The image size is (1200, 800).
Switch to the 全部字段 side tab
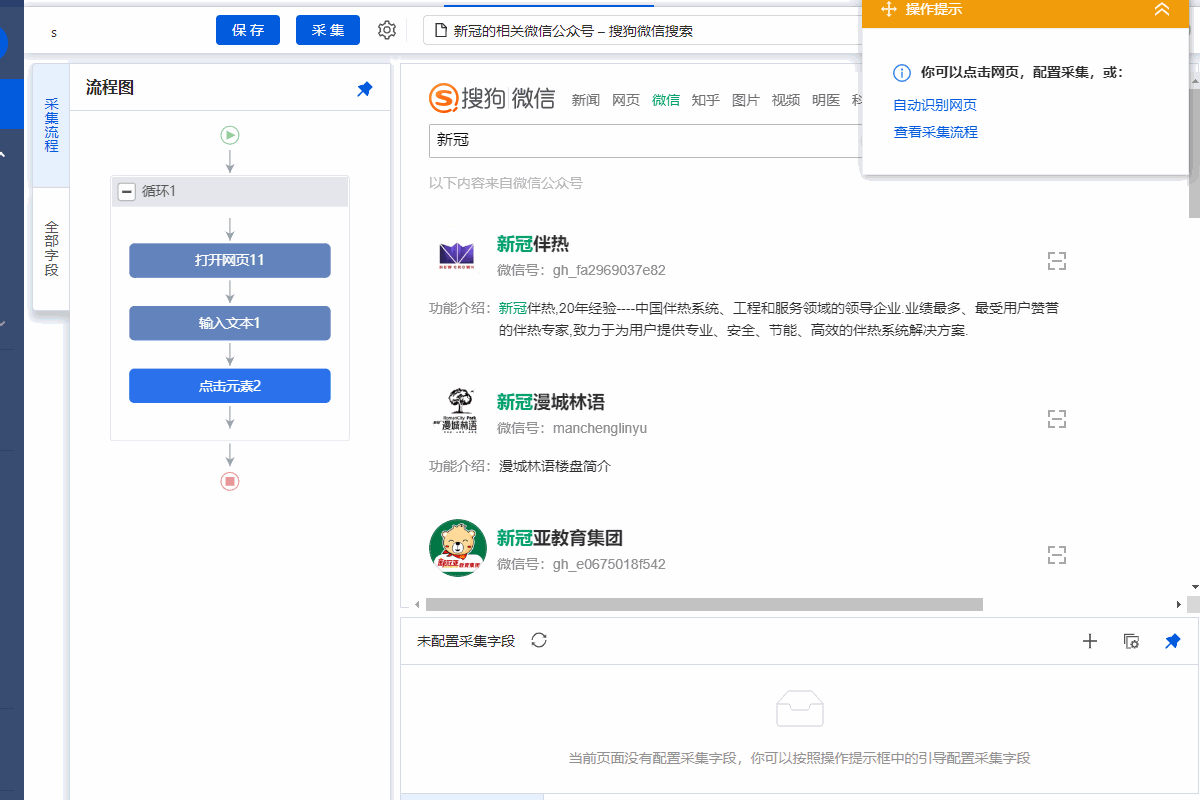51,249
